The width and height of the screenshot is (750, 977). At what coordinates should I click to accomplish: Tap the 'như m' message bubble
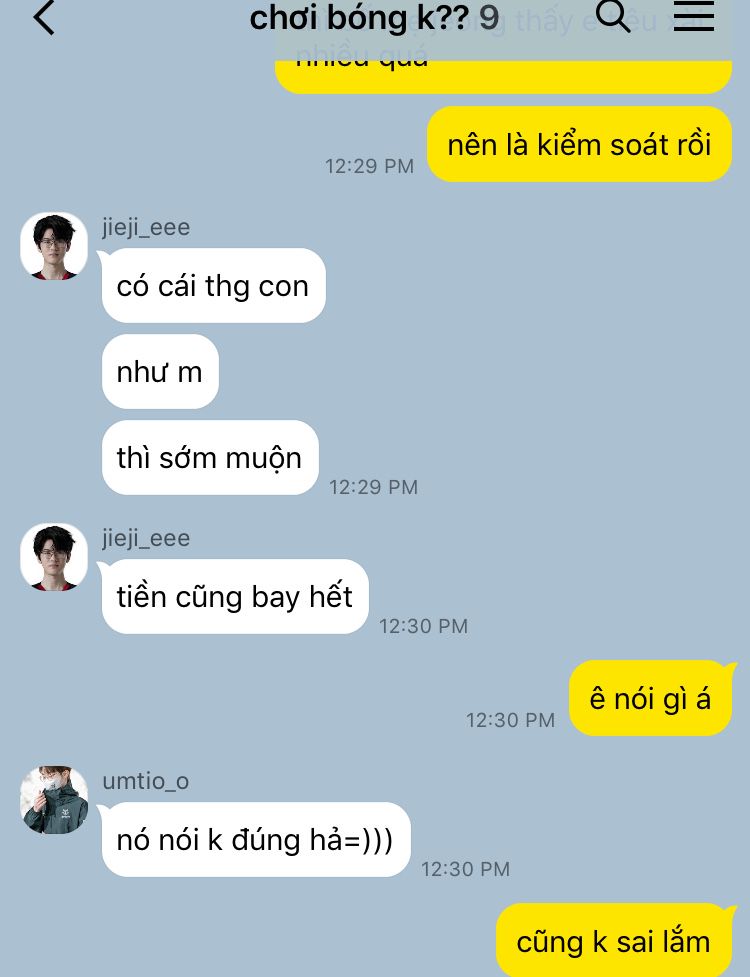(x=160, y=371)
